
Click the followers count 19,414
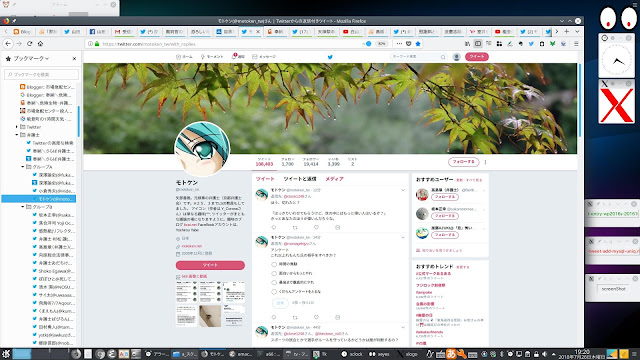(311, 164)
